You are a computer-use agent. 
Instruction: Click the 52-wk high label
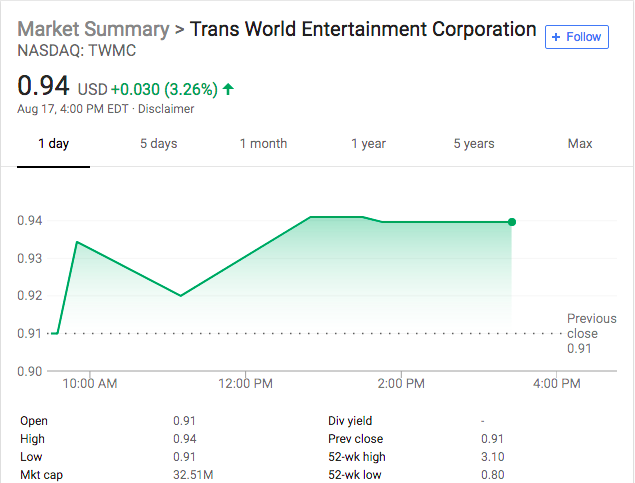[x=357, y=457]
